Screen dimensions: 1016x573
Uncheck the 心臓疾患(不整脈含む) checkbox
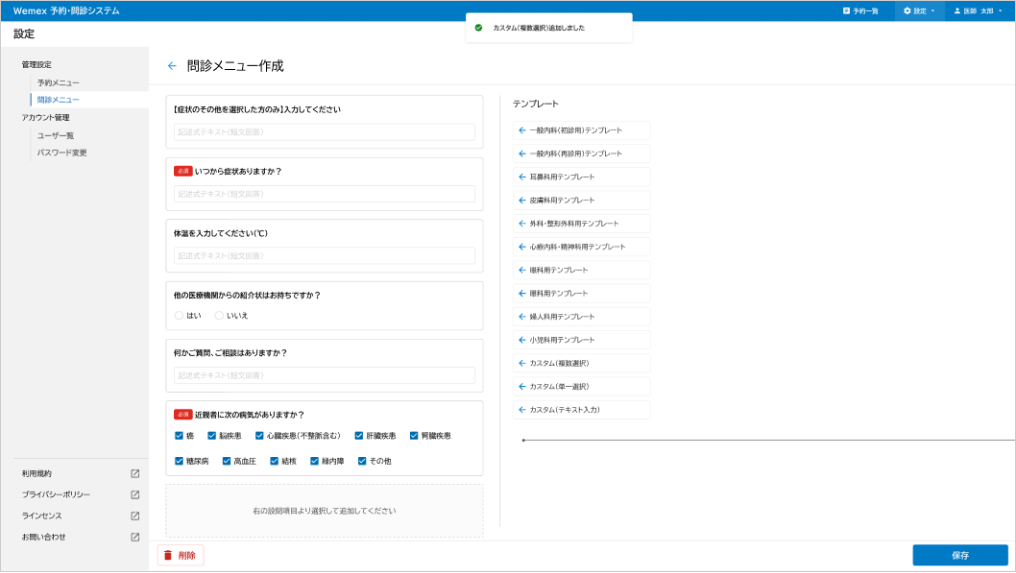259,436
